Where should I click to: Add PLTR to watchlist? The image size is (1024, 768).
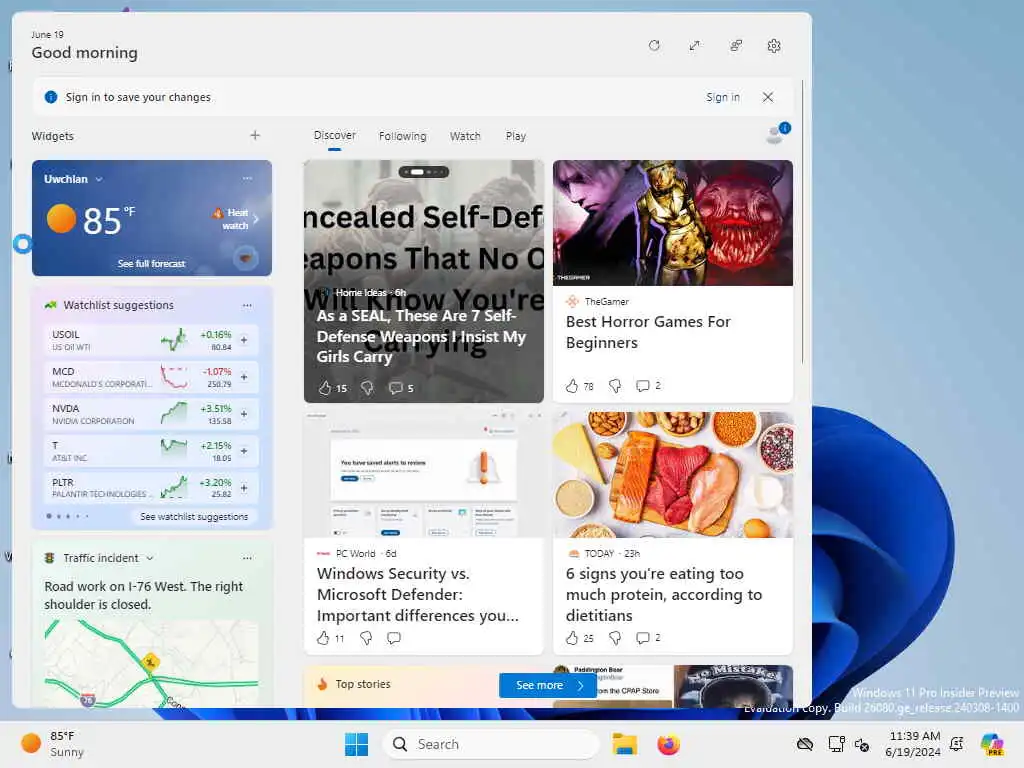244,488
